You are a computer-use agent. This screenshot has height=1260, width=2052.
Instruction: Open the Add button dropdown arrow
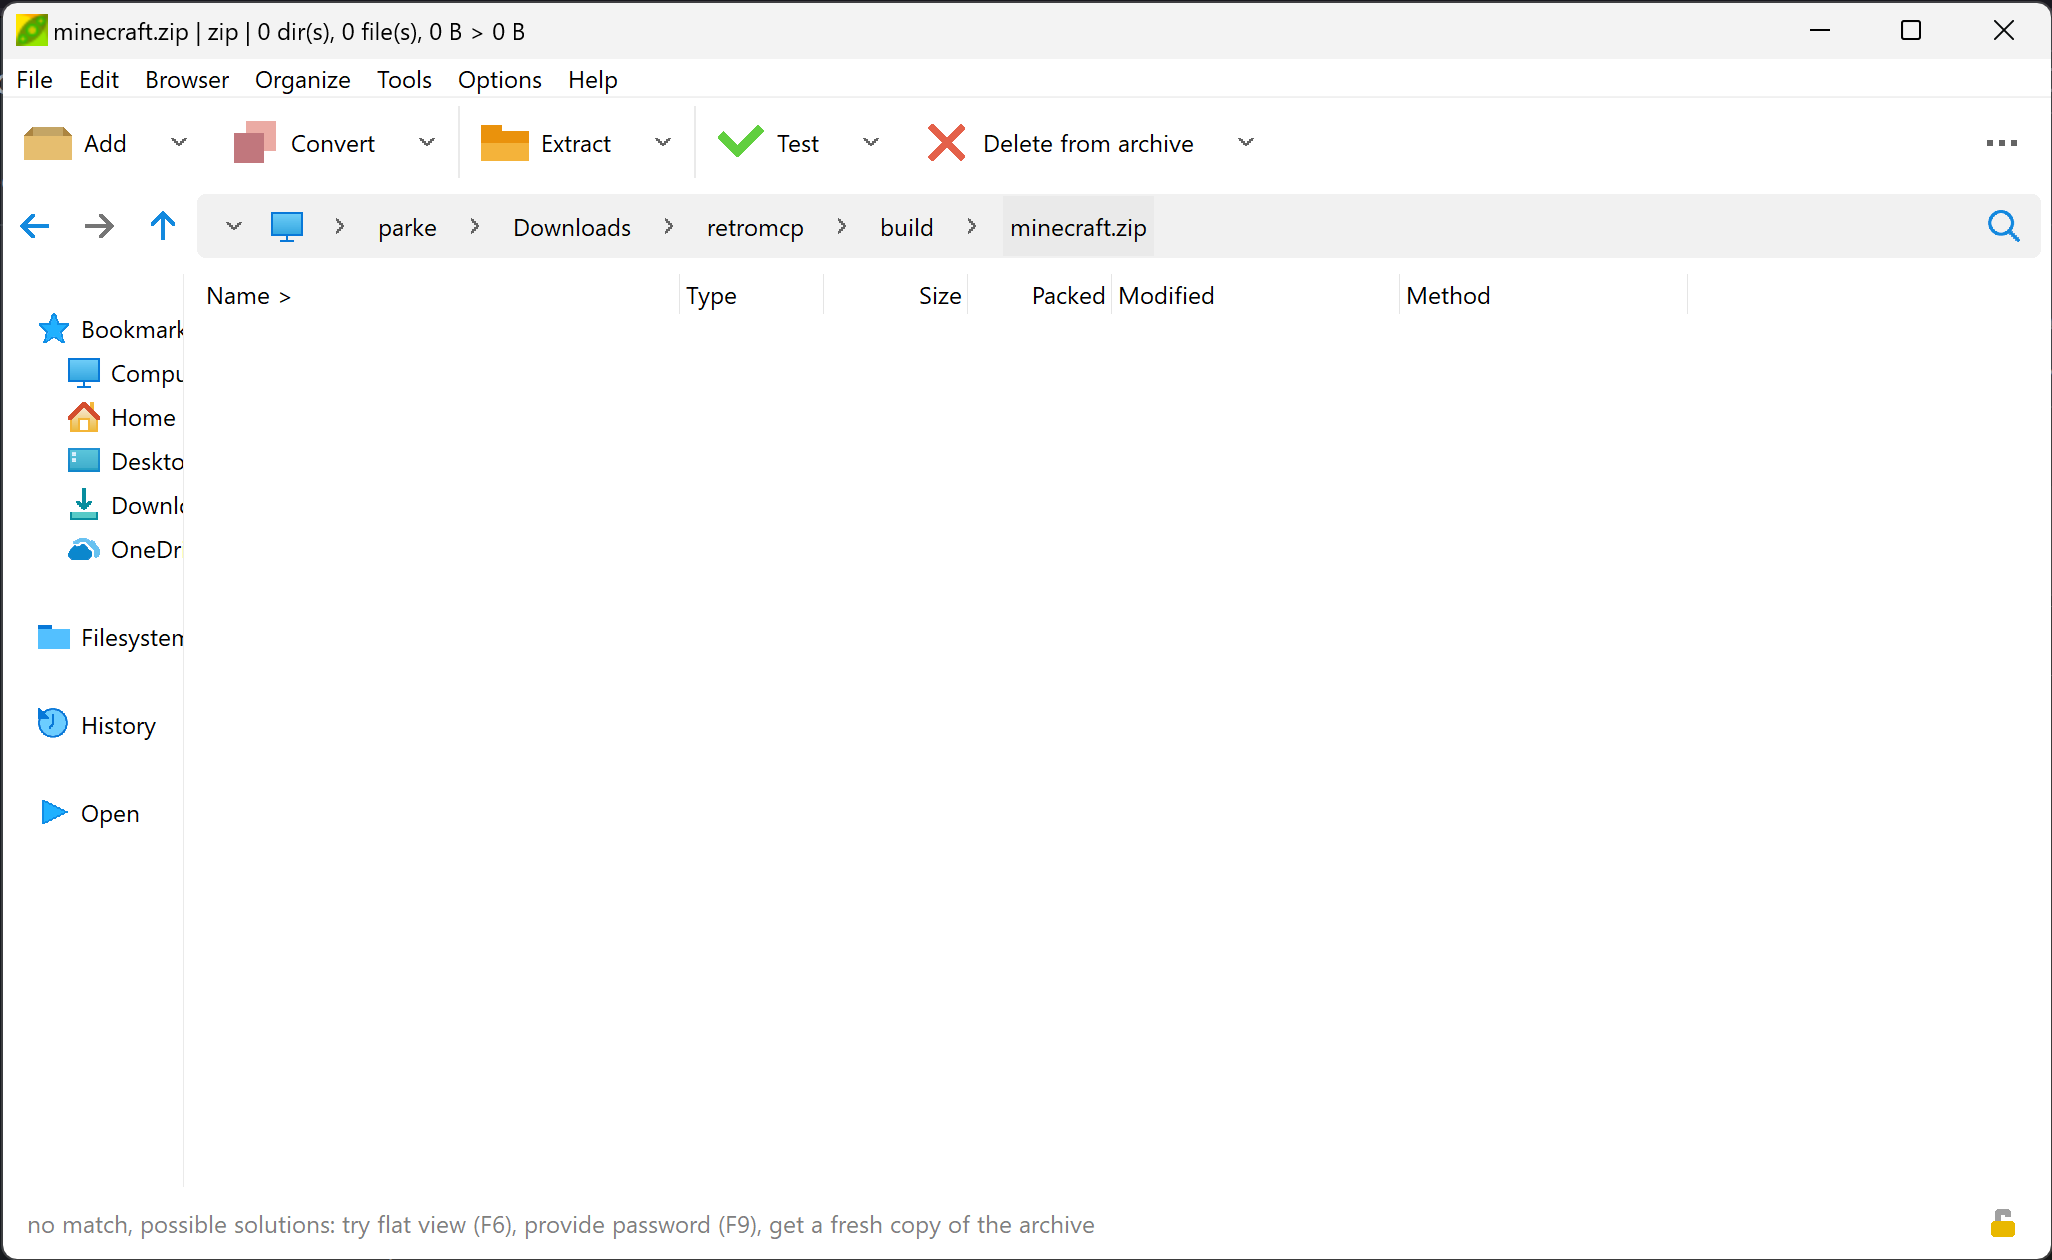(x=178, y=143)
